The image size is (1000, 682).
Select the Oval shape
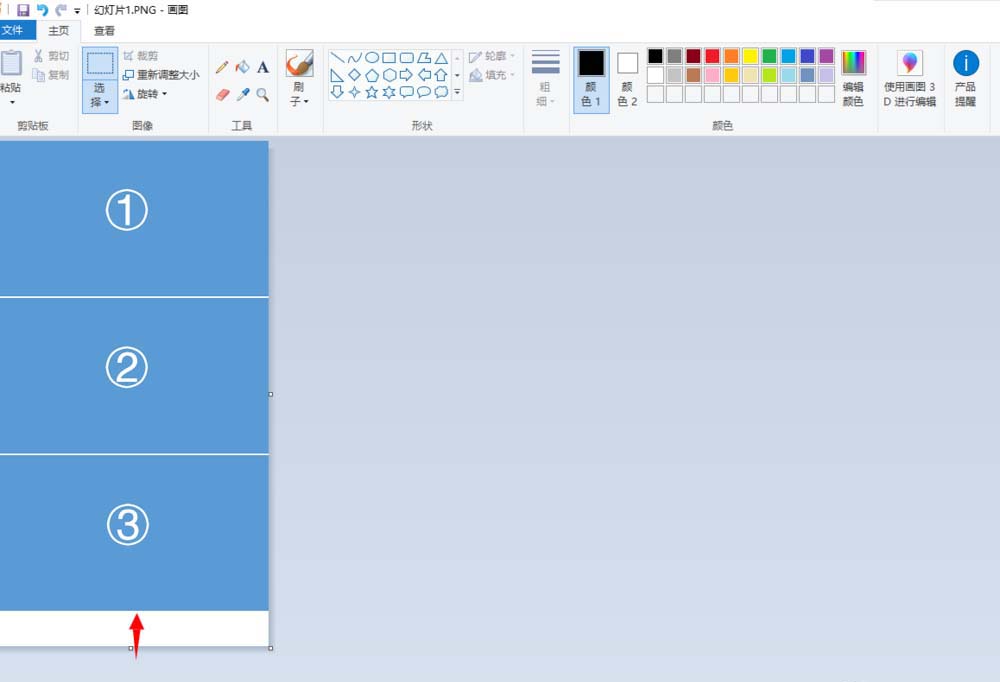pos(372,58)
